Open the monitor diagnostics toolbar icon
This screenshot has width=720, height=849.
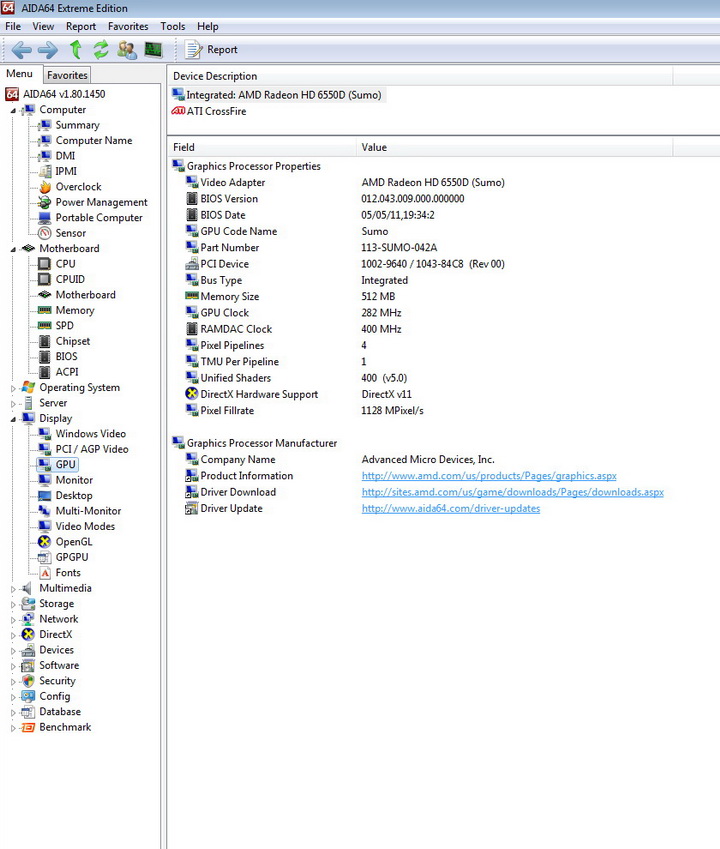[154, 50]
